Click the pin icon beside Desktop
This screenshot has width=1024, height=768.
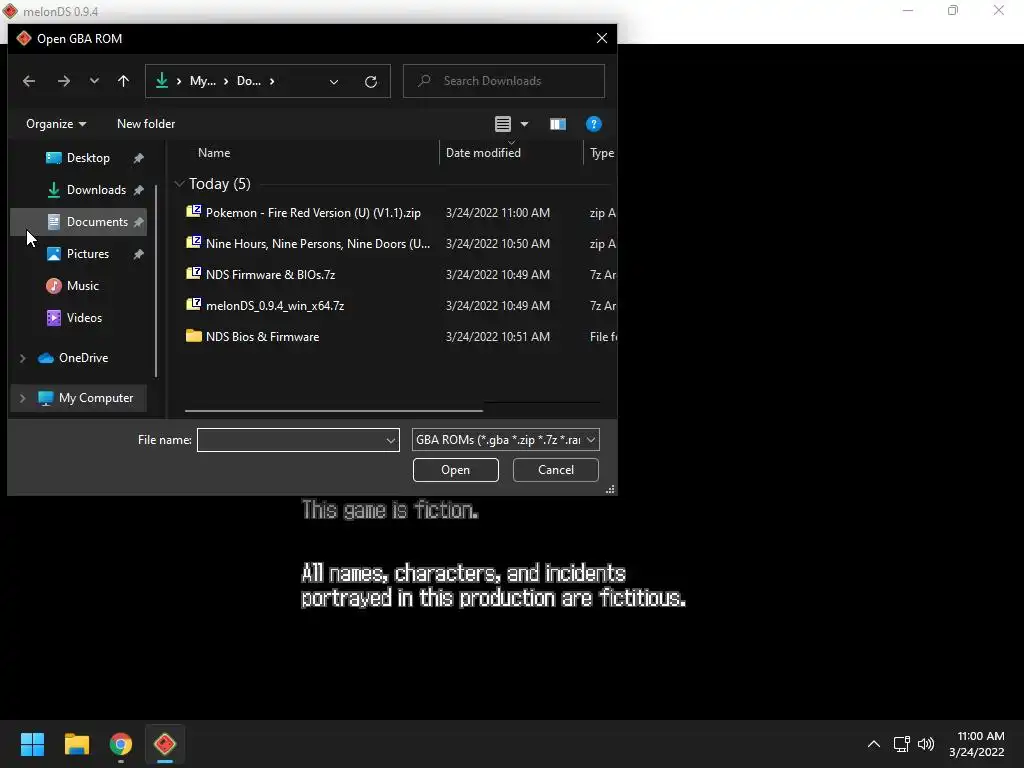138,158
